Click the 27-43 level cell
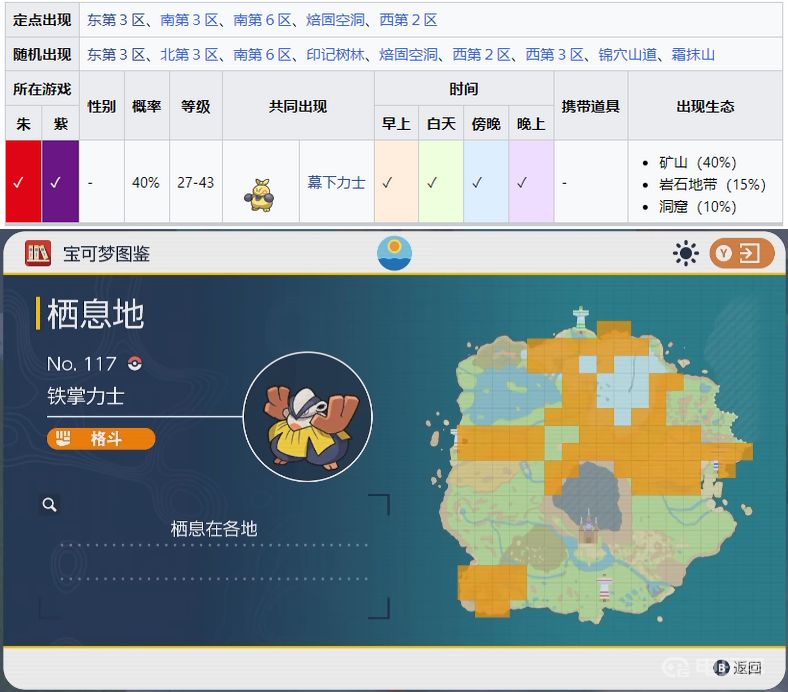The height and width of the screenshot is (692, 788). (195, 182)
